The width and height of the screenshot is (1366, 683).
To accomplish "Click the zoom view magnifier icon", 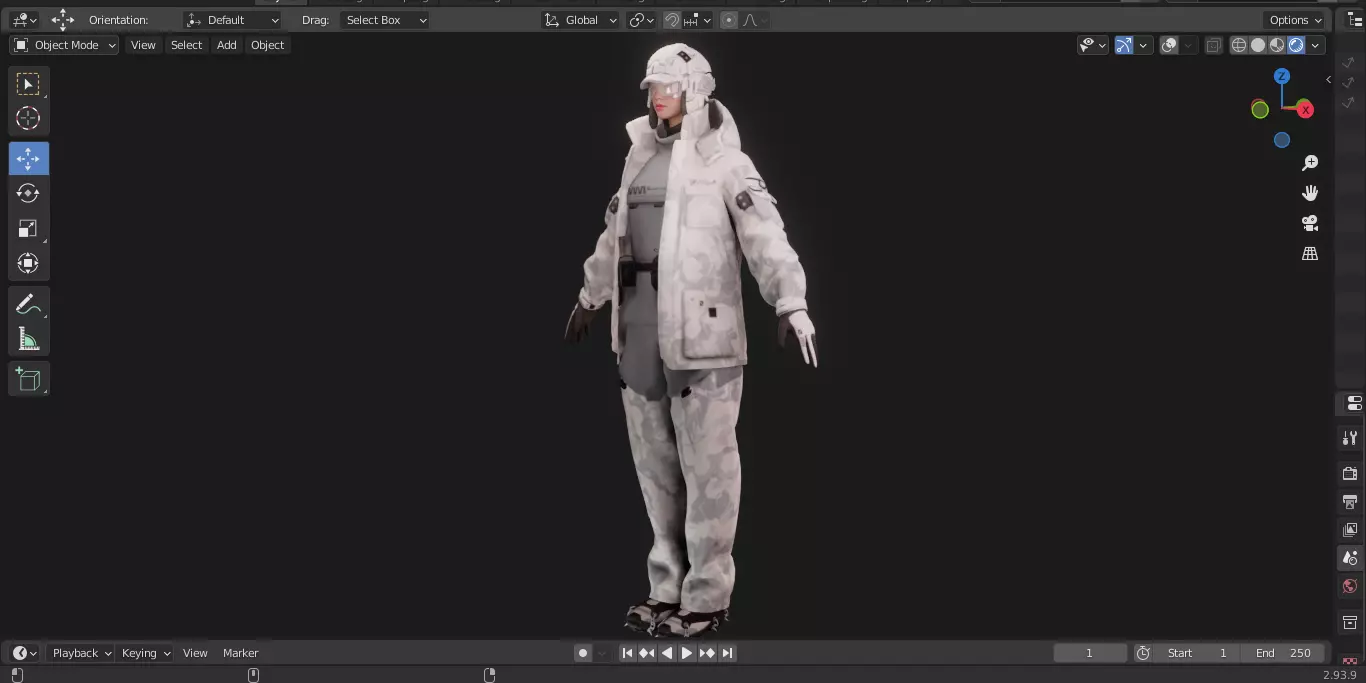I will (1310, 163).
